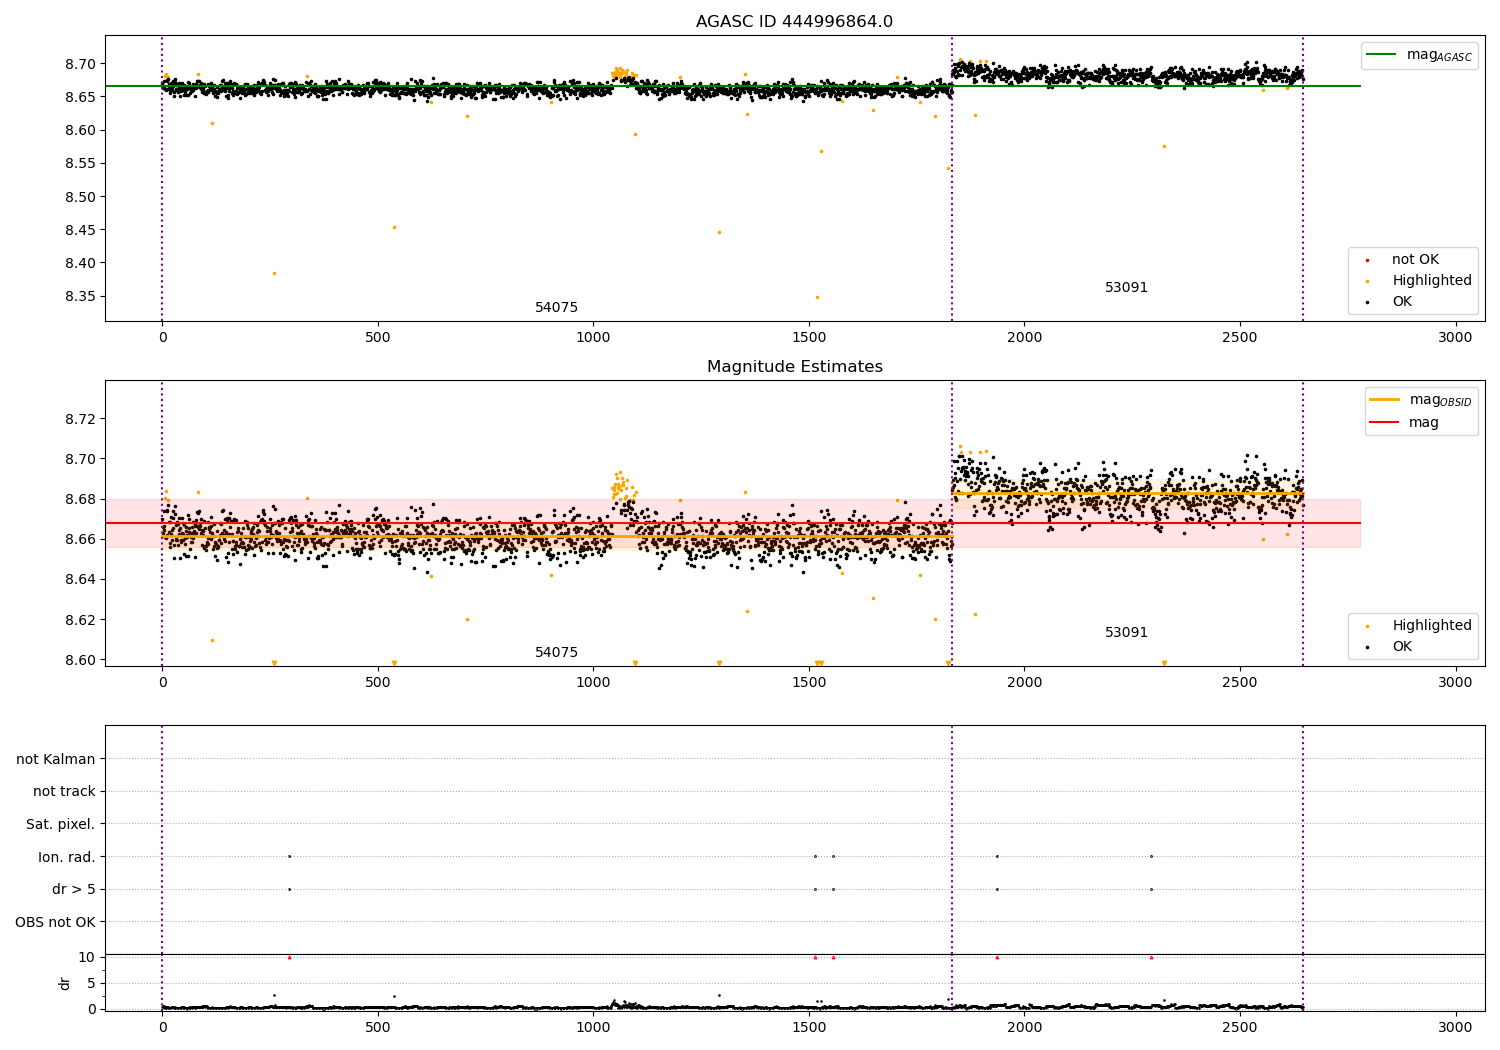Click the 'not Kalman' row label

pyautogui.click(x=56, y=760)
